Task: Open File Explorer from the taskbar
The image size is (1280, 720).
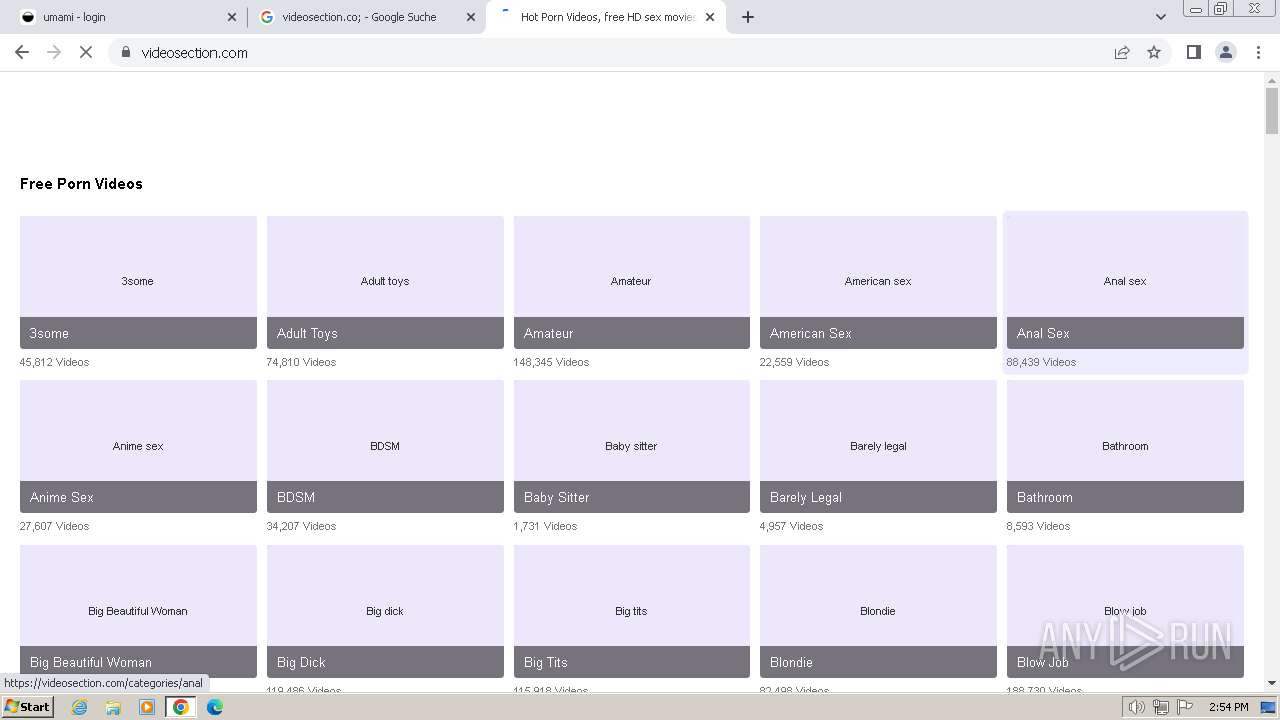Action: click(113, 707)
